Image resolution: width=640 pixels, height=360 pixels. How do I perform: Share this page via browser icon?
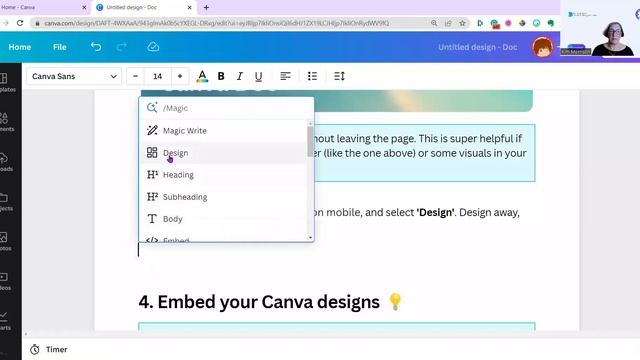pyautogui.click(x=448, y=23)
